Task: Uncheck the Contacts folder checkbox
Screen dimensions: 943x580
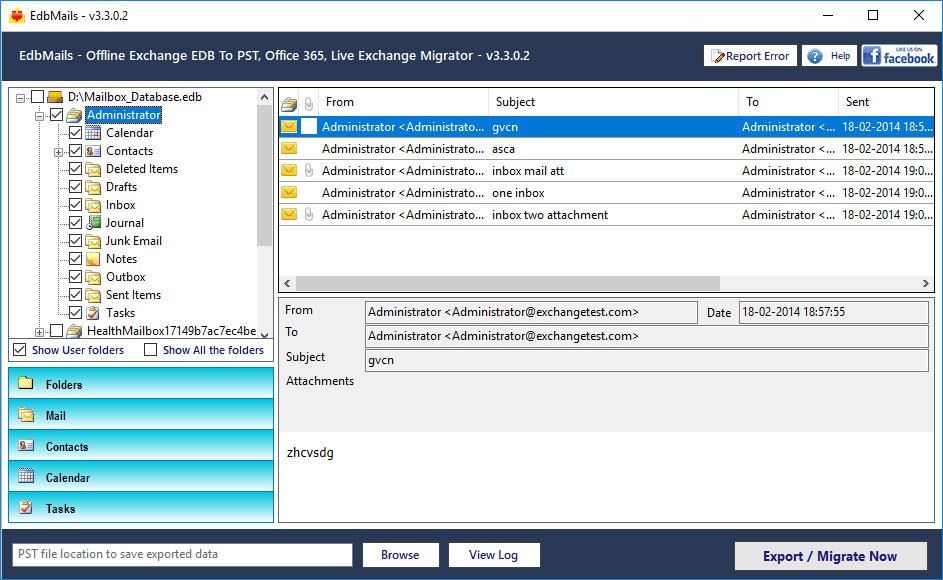Action: tap(75, 151)
